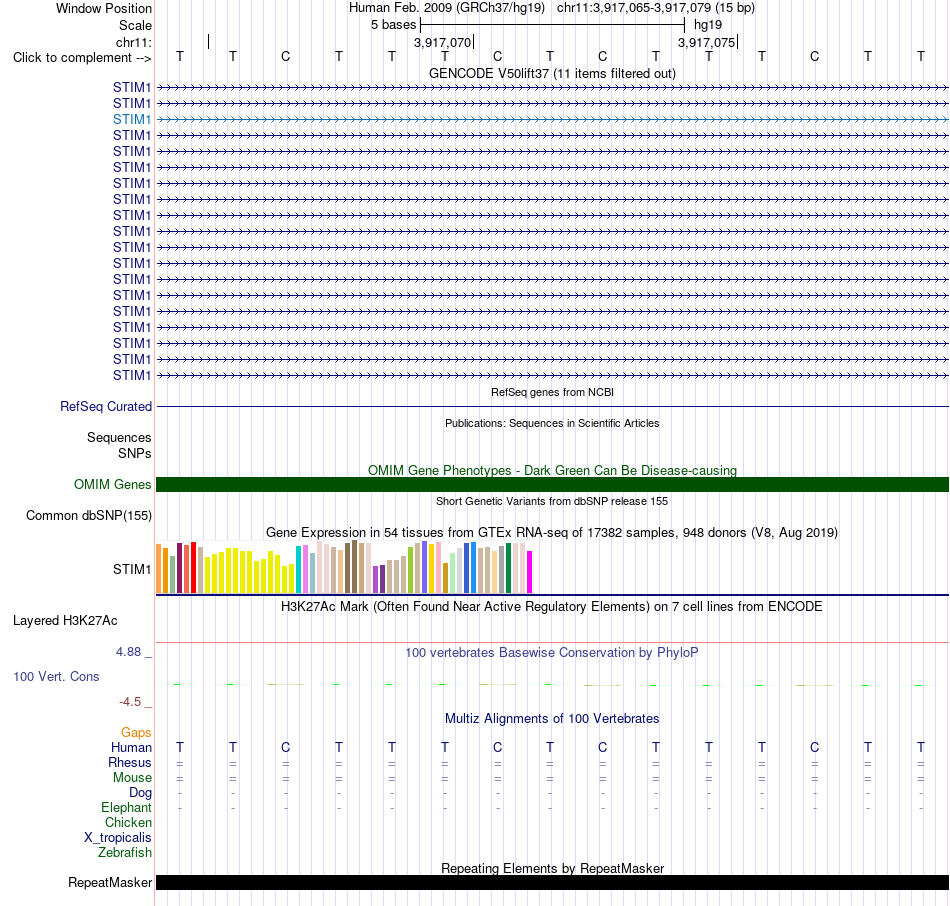Click 'Repeating Elements by RepeatMasker' title
The width and height of the screenshot is (950, 906).
(x=552, y=868)
